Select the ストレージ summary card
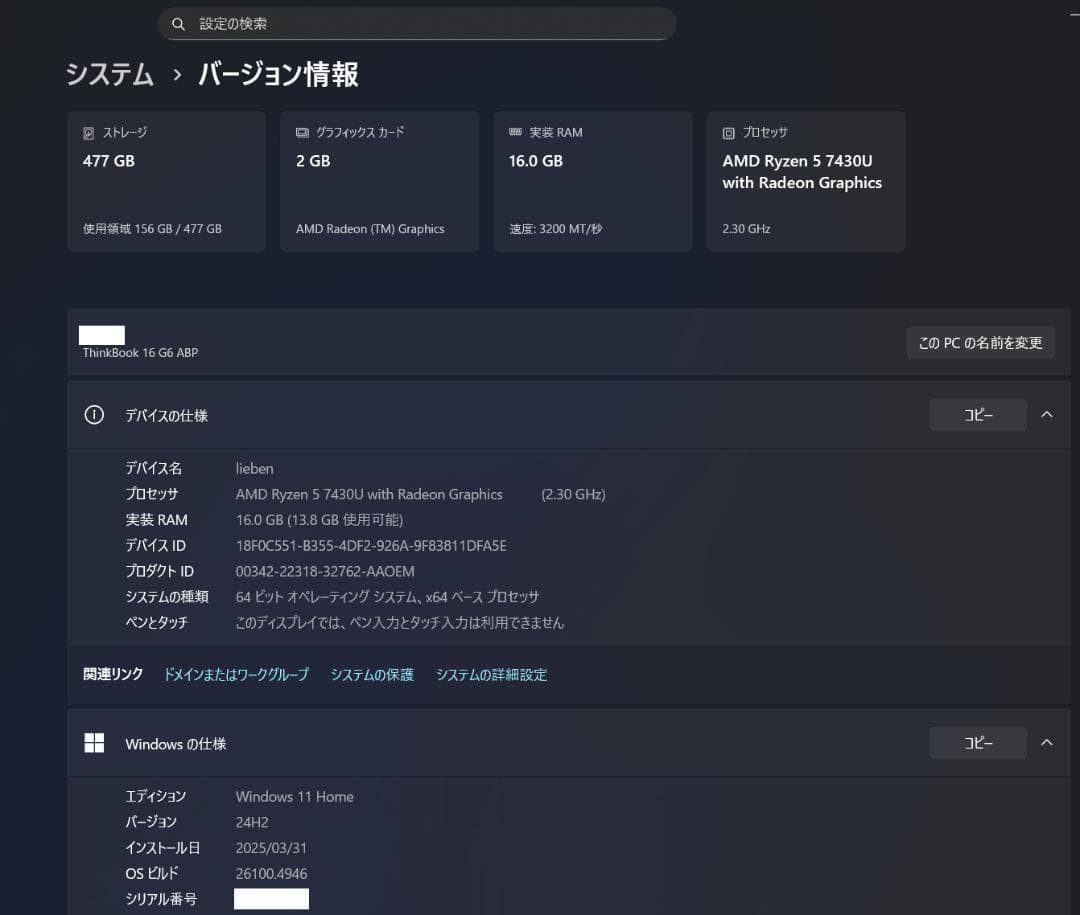The image size is (1080, 915). coord(166,180)
